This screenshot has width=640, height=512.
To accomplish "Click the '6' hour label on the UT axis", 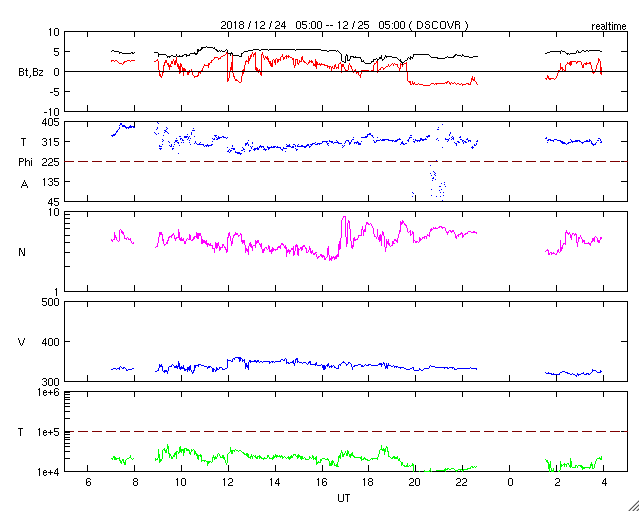I will tap(88, 483).
